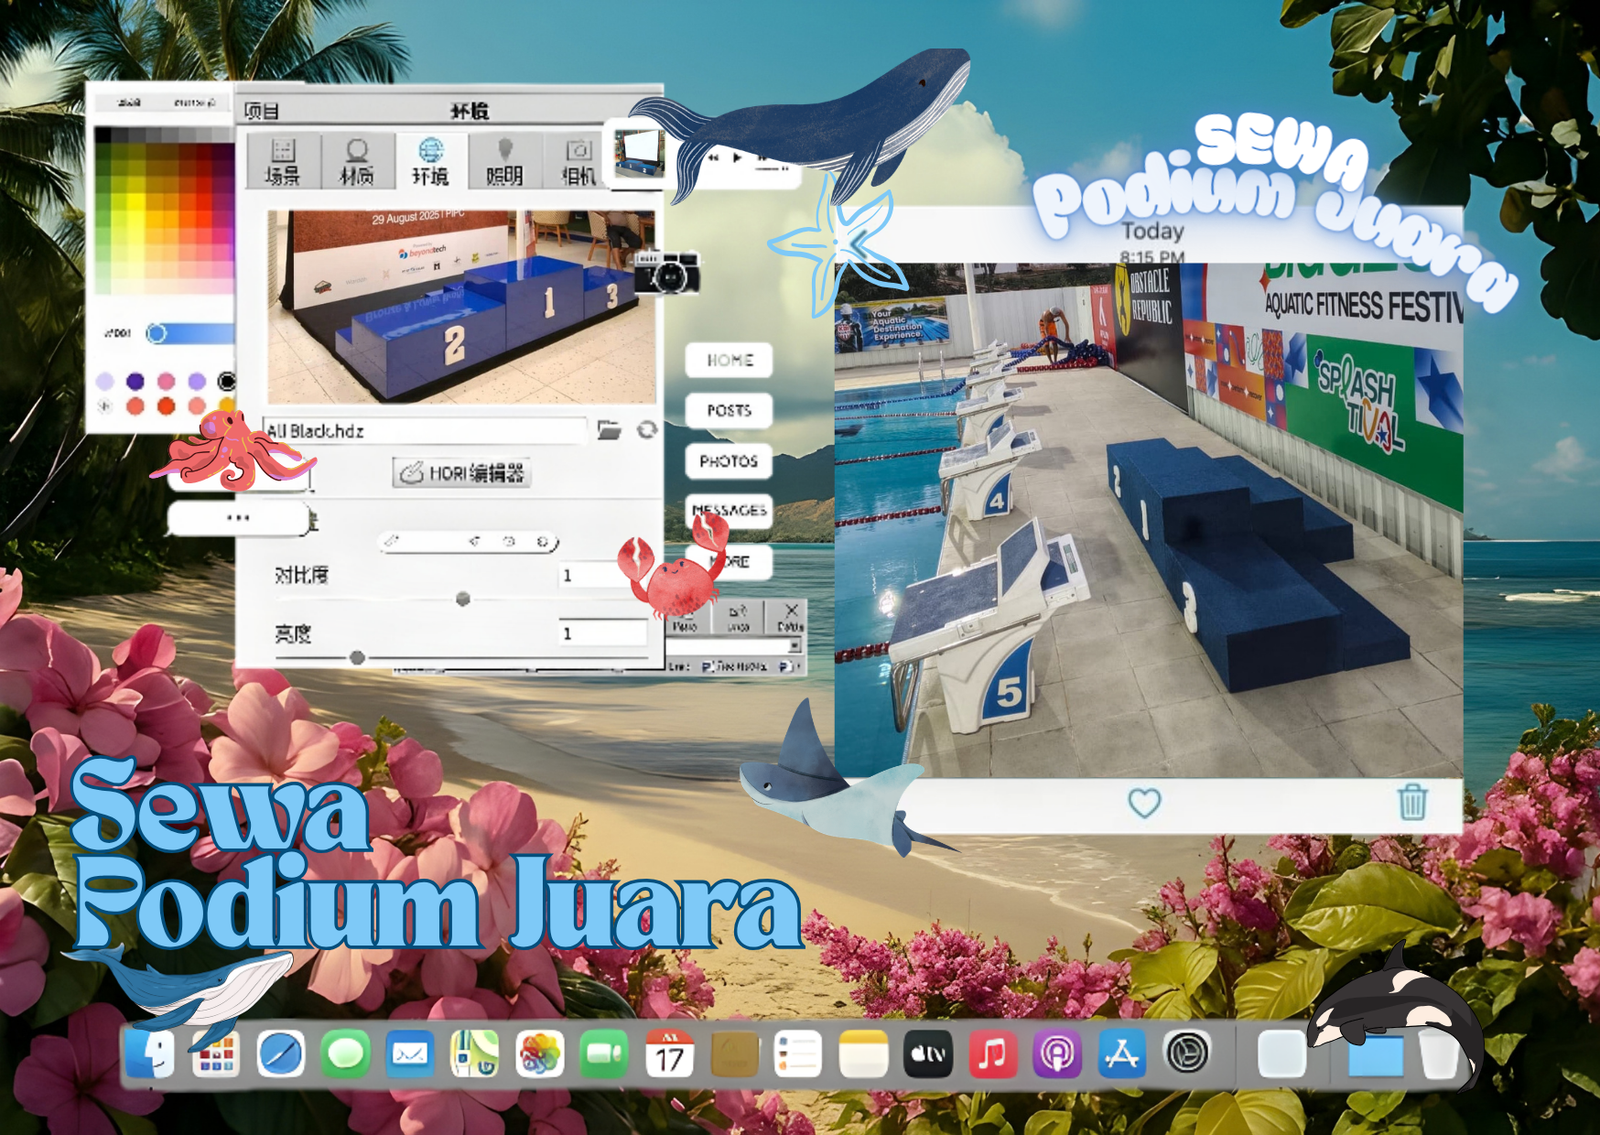Screen dimensions: 1600x1135
Task: Click the trash icon under the pool photo
Action: [1412, 801]
